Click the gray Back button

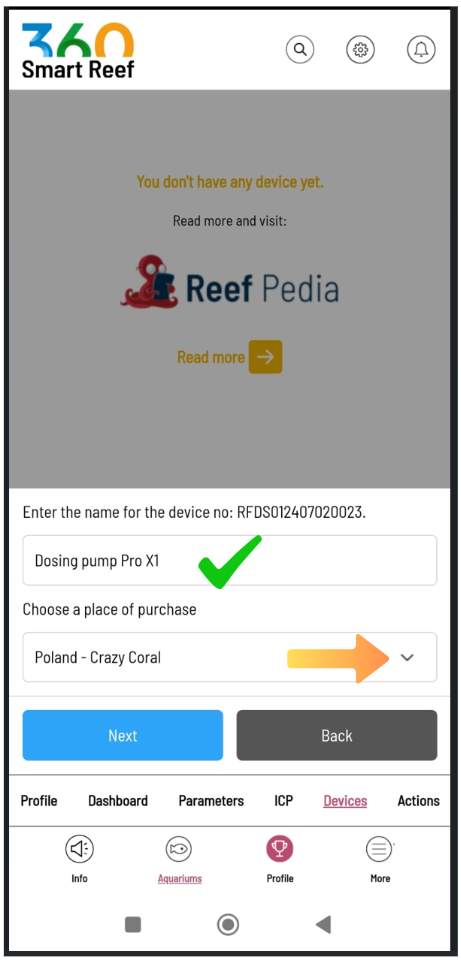click(x=337, y=735)
